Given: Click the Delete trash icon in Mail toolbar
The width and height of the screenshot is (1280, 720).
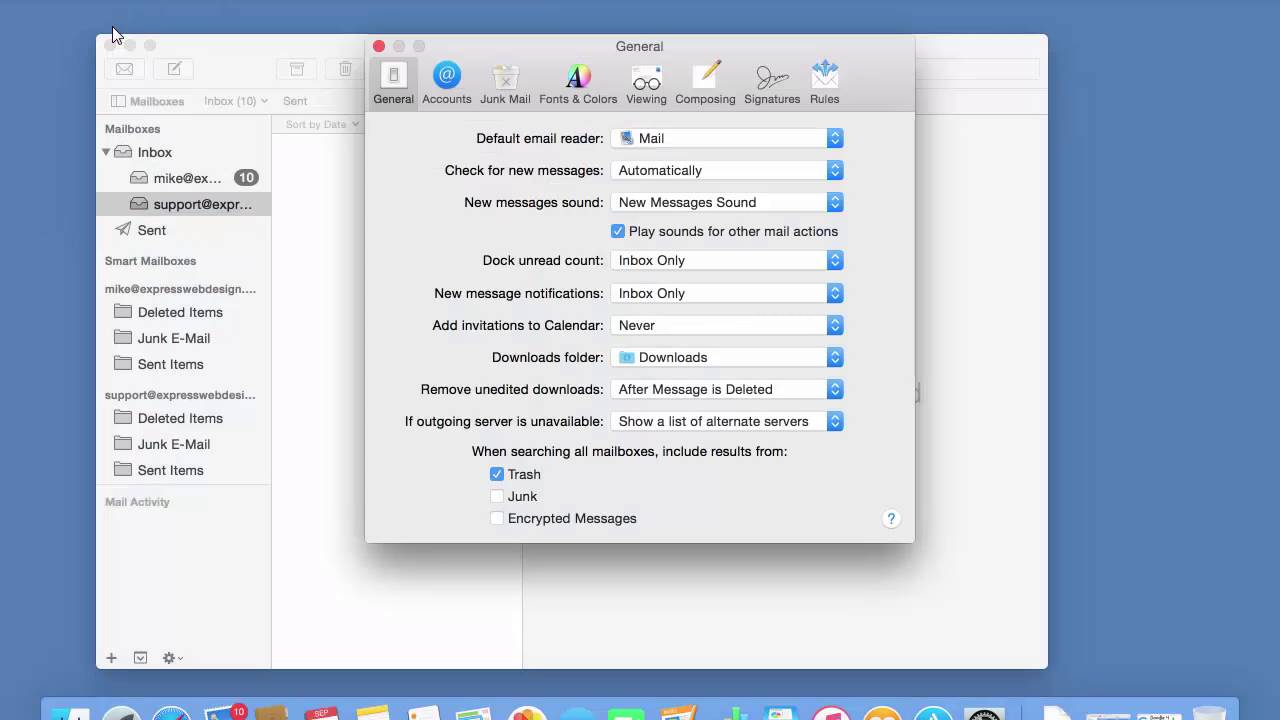Looking at the screenshot, I should pyautogui.click(x=345, y=69).
